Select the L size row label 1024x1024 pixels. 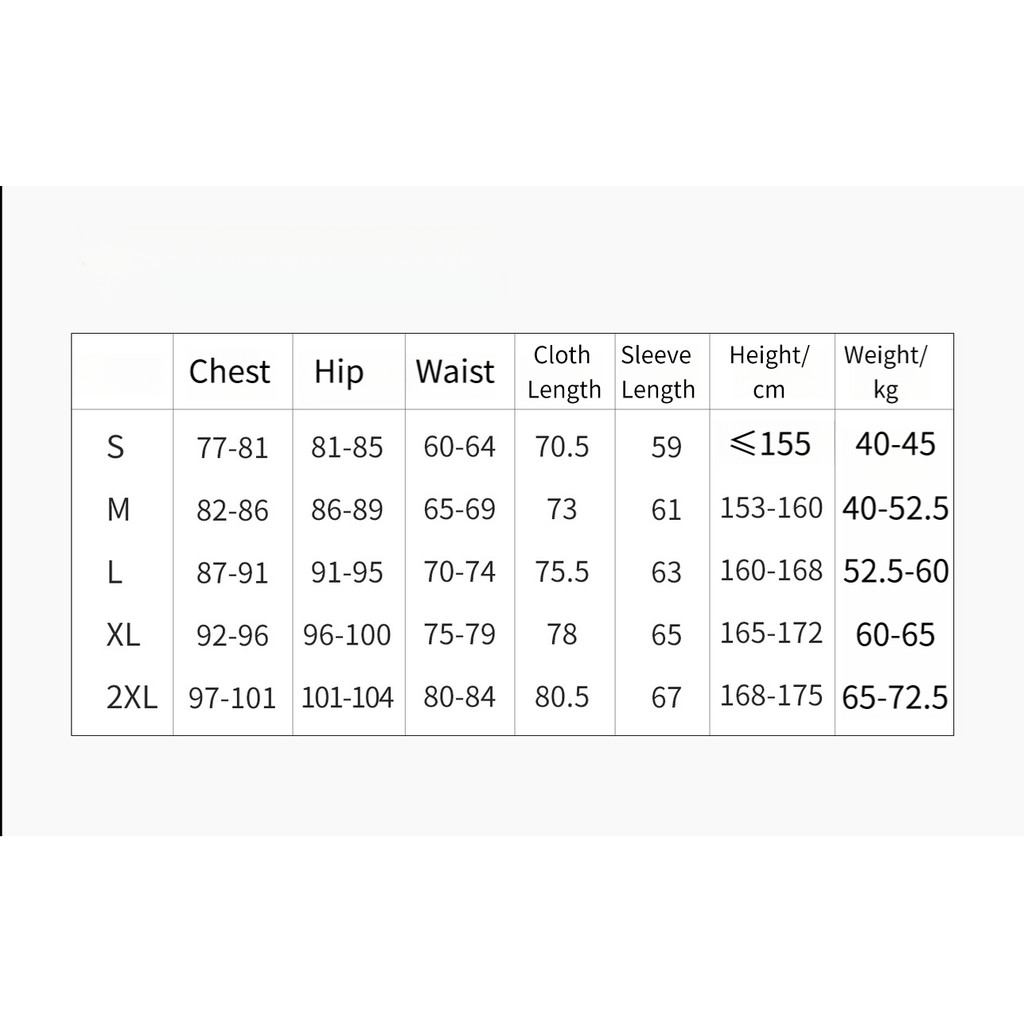tap(114, 572)
